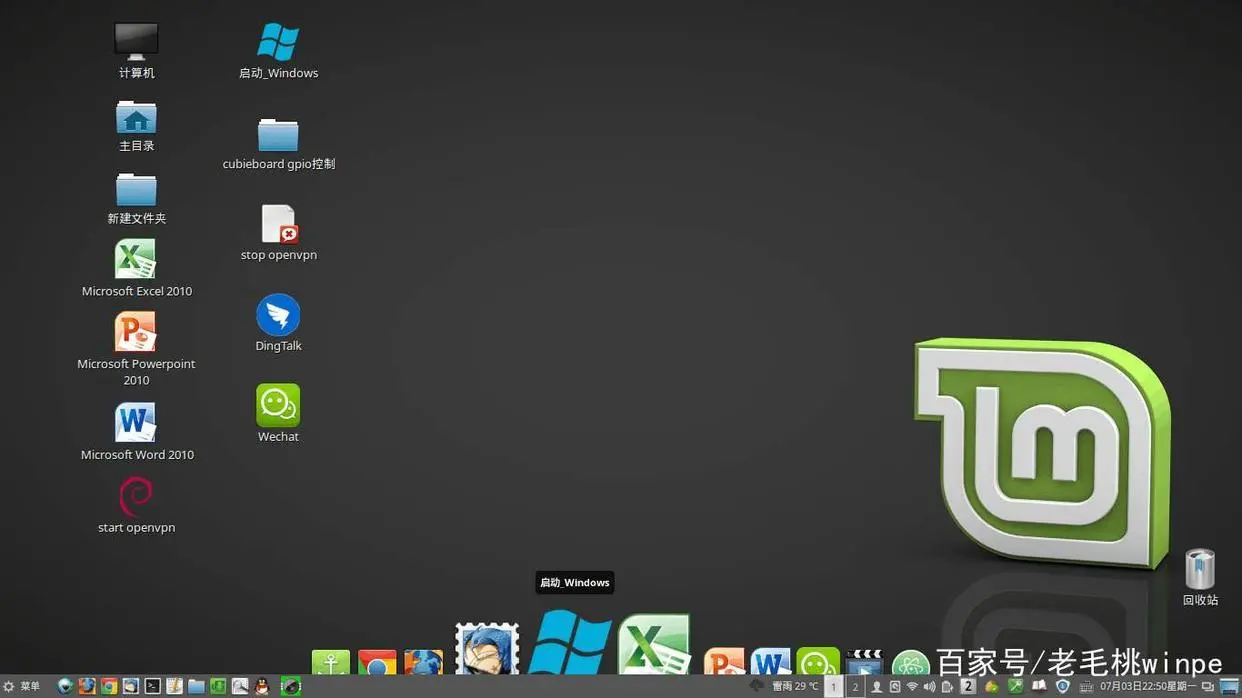Click the user account tray icon
The image size is (1242, 698).
click(877, 686)
